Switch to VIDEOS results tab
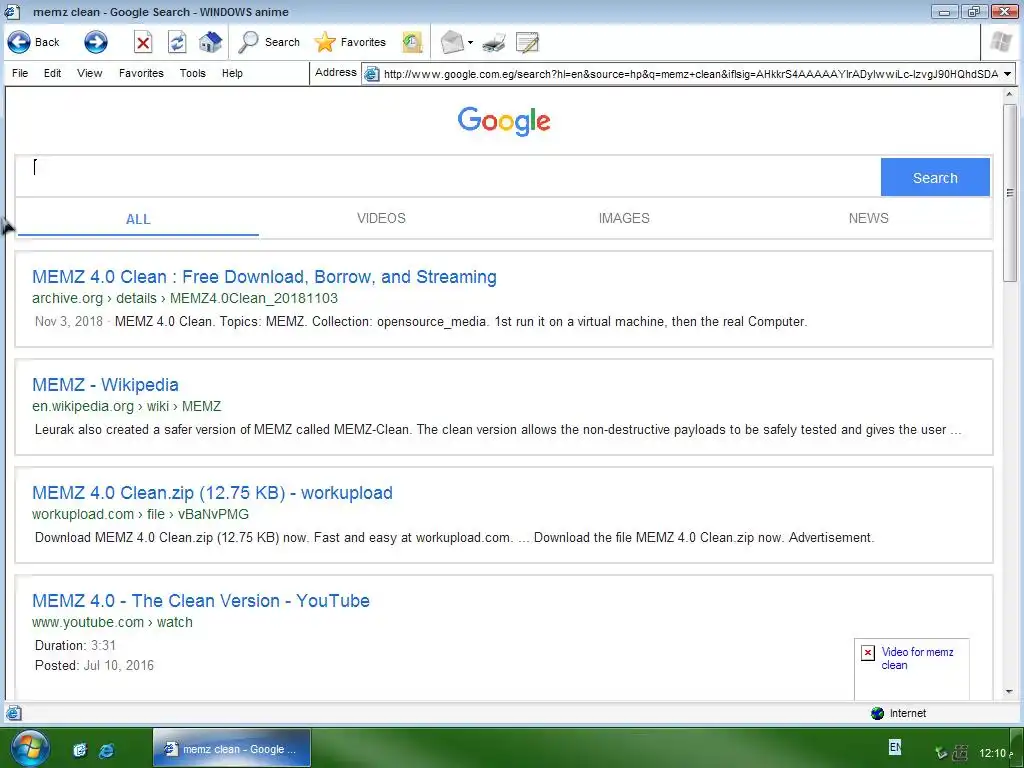 [381, 218]
